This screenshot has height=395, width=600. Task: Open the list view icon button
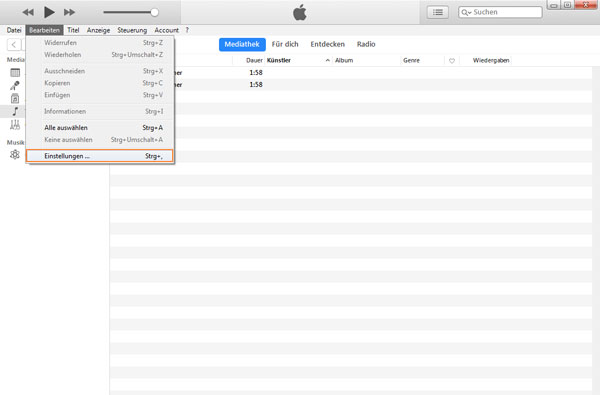pyautogui.click(x=438, y=12)
